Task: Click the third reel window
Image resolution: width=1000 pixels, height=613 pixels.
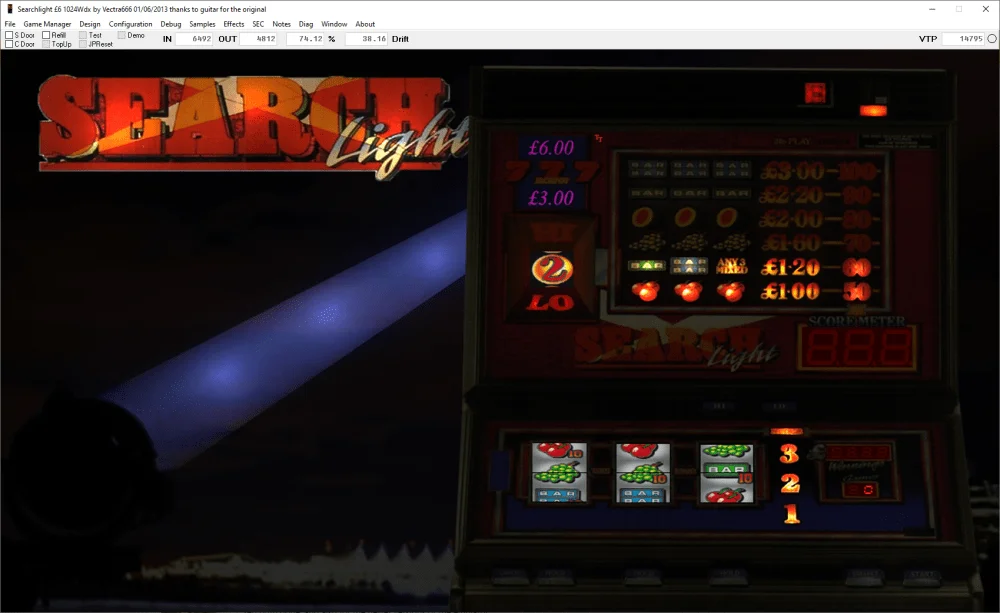Action: tap(726, 472)
